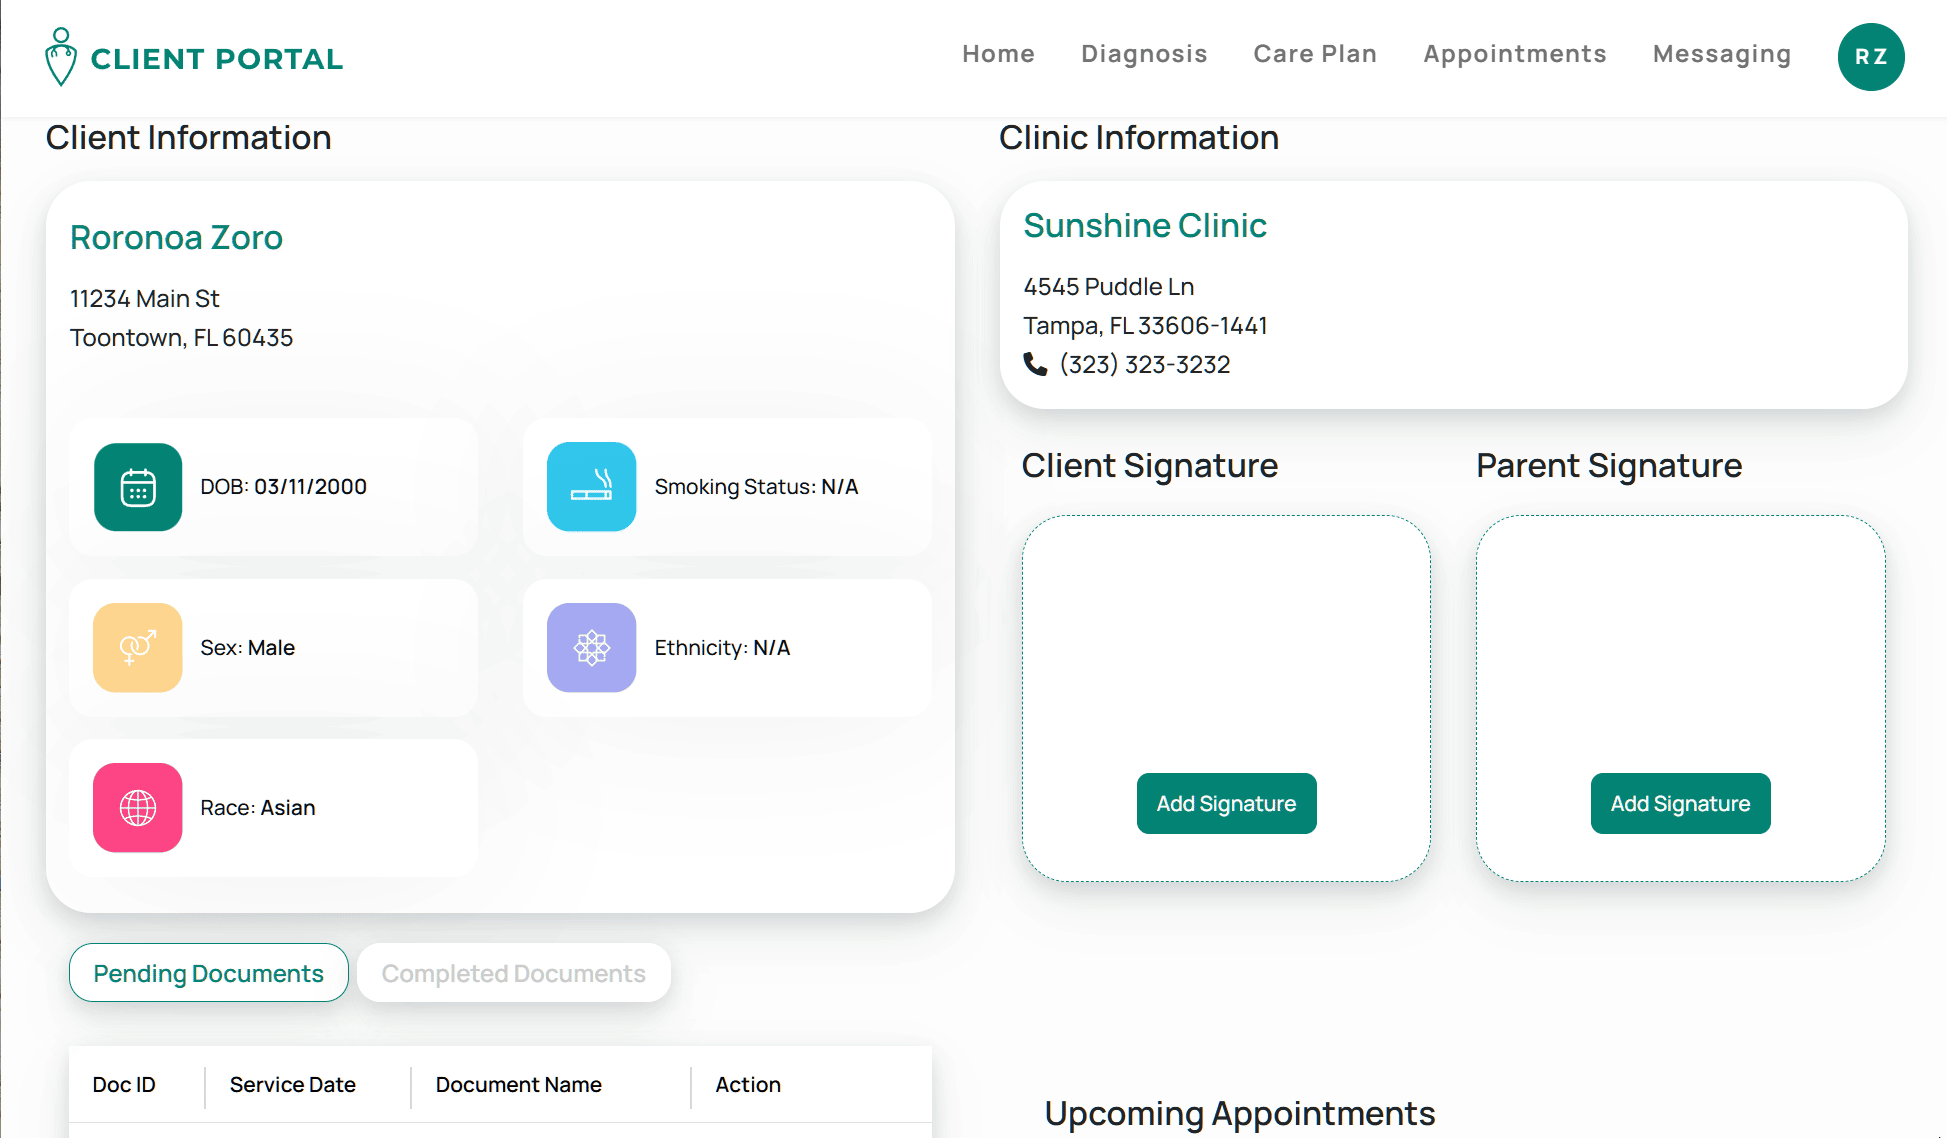Switch to the Pending Documents tab
The height and width of the screenshot is (1138, 1947).
[209, 973]
